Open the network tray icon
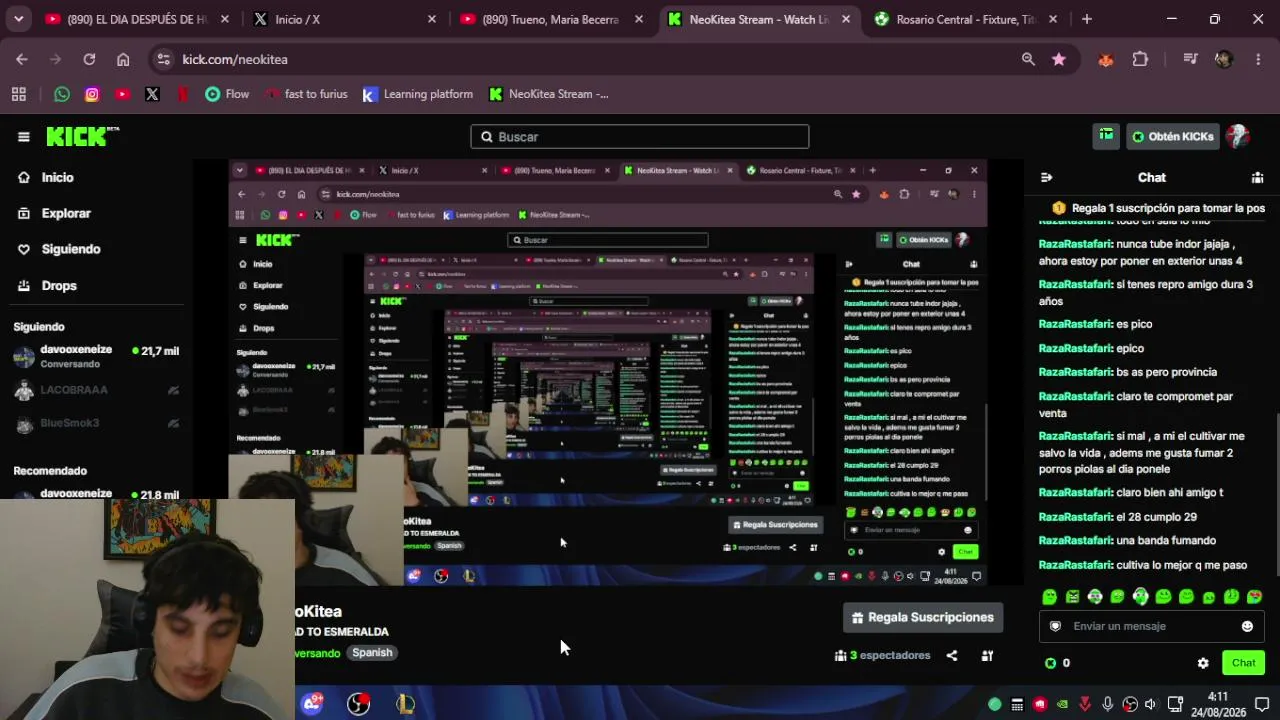This screenshot has width=1280, height=720. pyautogui.click(x=1176, y=704)
